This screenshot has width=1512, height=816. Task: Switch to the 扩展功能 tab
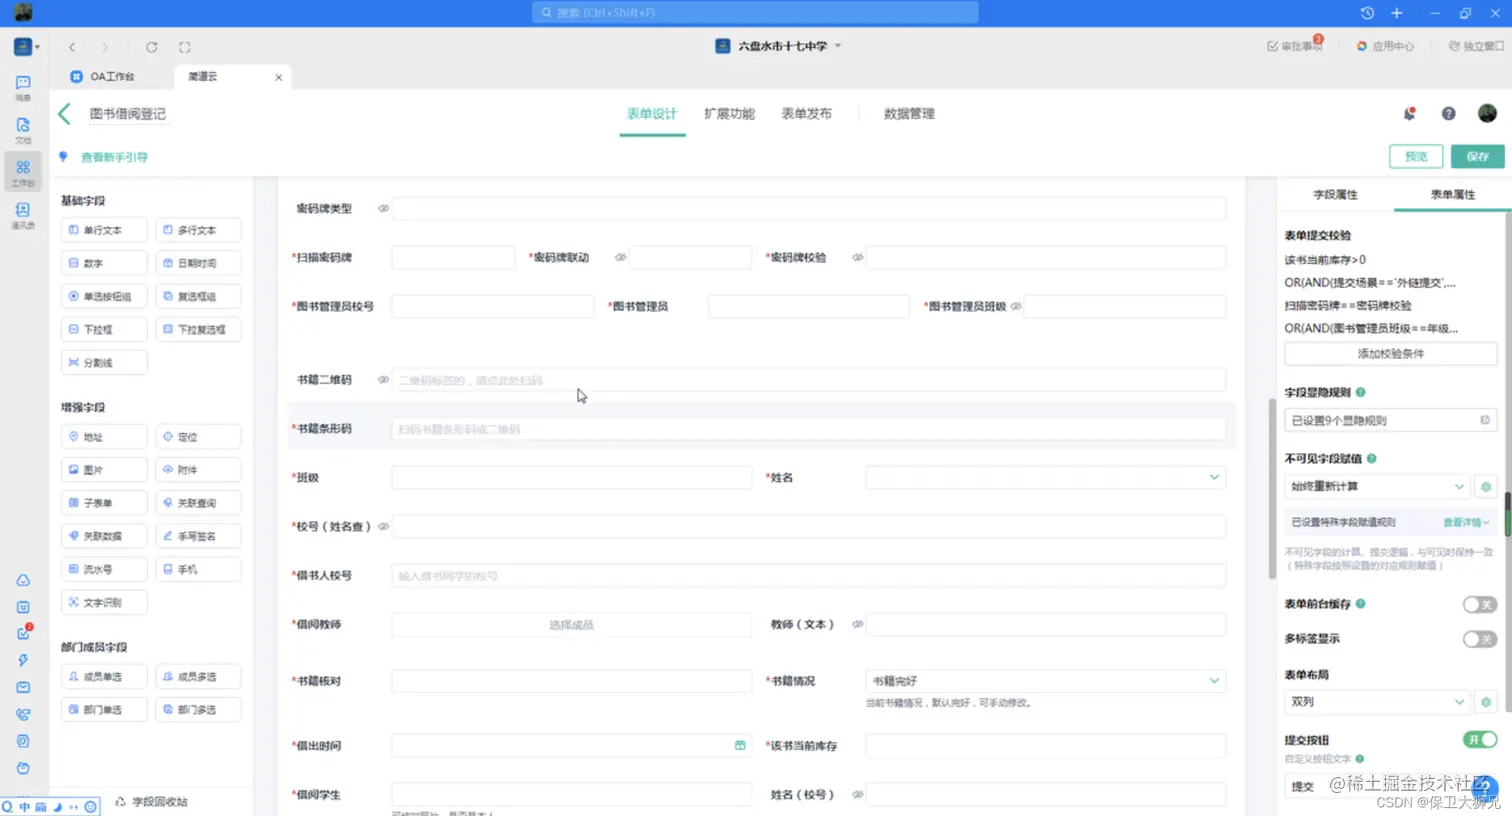pos(729,114)
